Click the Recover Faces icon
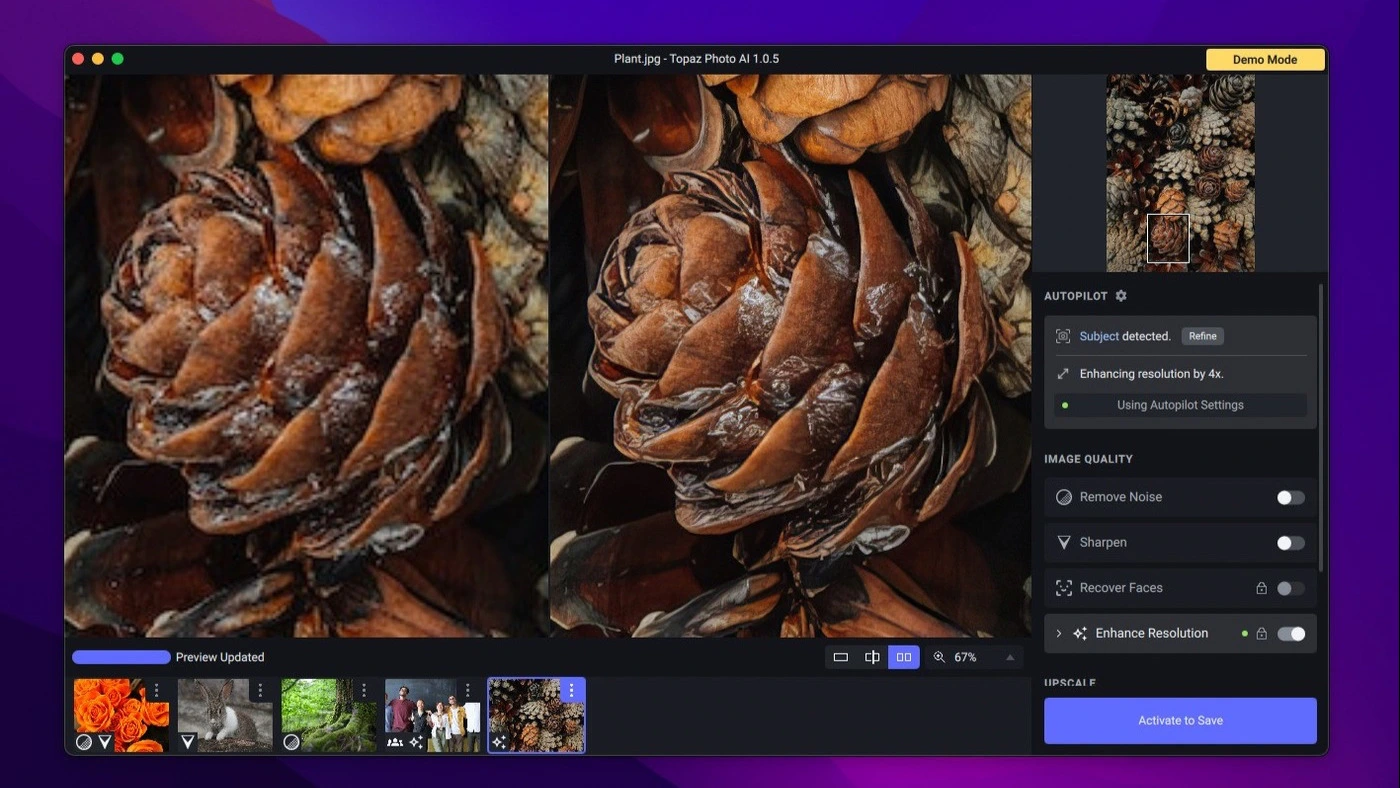1400x788 pixels. click(1064, 588)
